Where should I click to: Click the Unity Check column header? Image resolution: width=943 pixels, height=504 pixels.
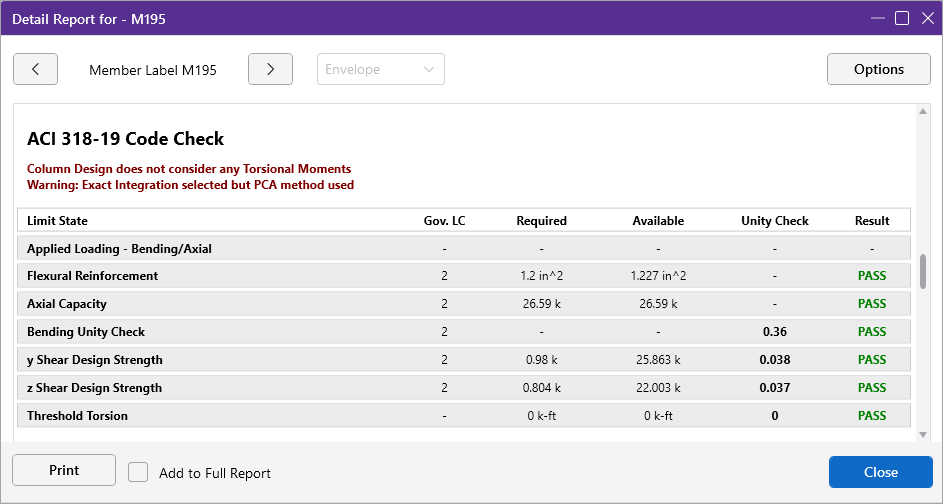[x=774, y=221]
